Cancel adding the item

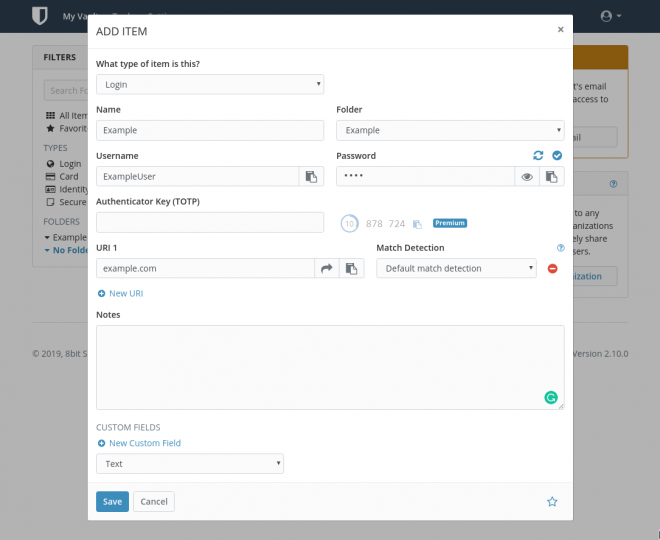coord(154,501)
